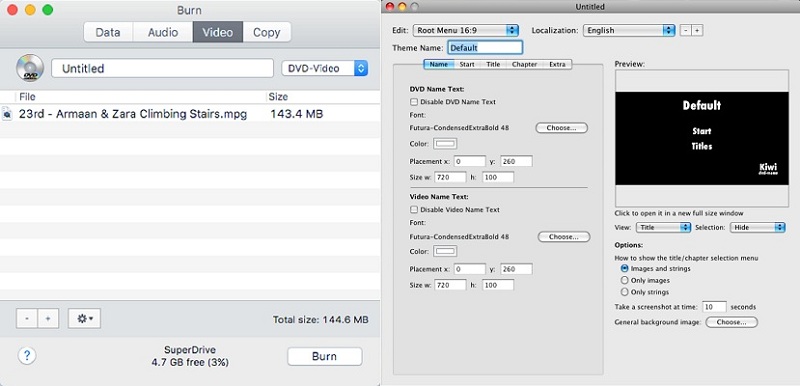
Task: Switch to the Audio tab
Action: 163,32
